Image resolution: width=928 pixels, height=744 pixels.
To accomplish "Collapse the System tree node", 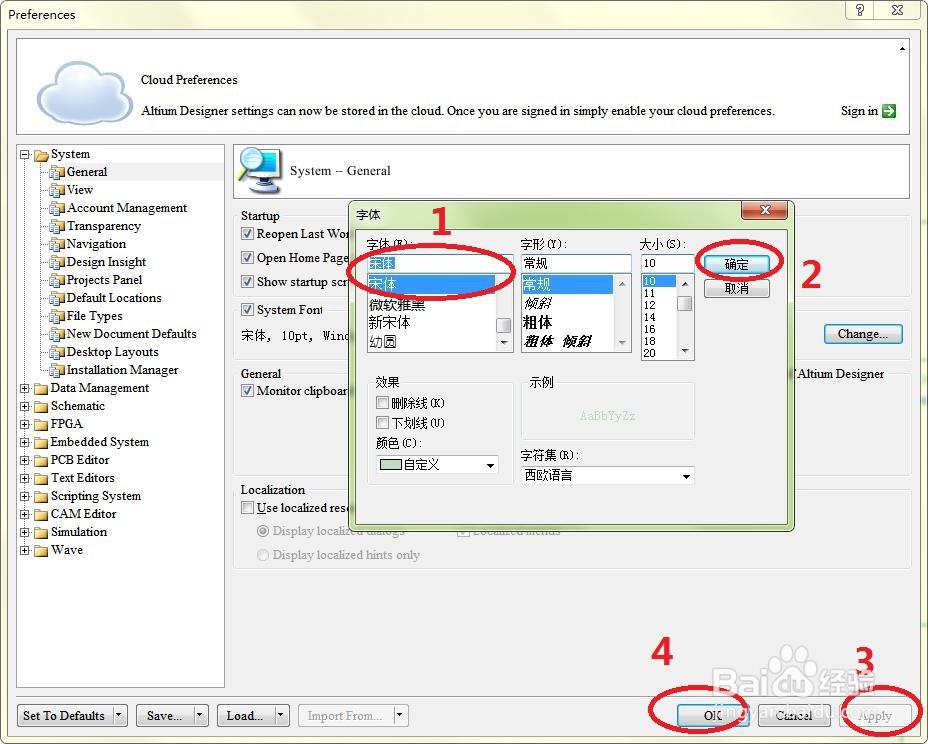I will tap(25, 154).
